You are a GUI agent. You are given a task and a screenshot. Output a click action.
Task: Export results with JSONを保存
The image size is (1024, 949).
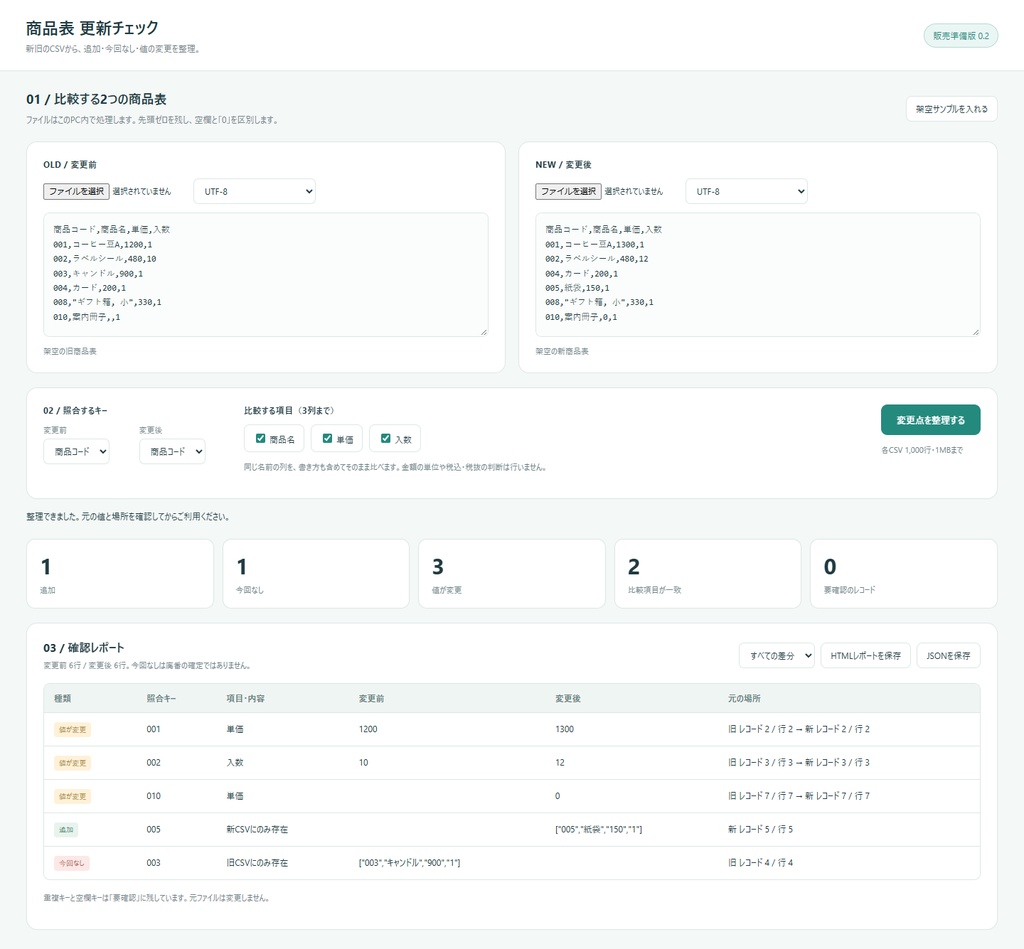(x=948, y=656)
